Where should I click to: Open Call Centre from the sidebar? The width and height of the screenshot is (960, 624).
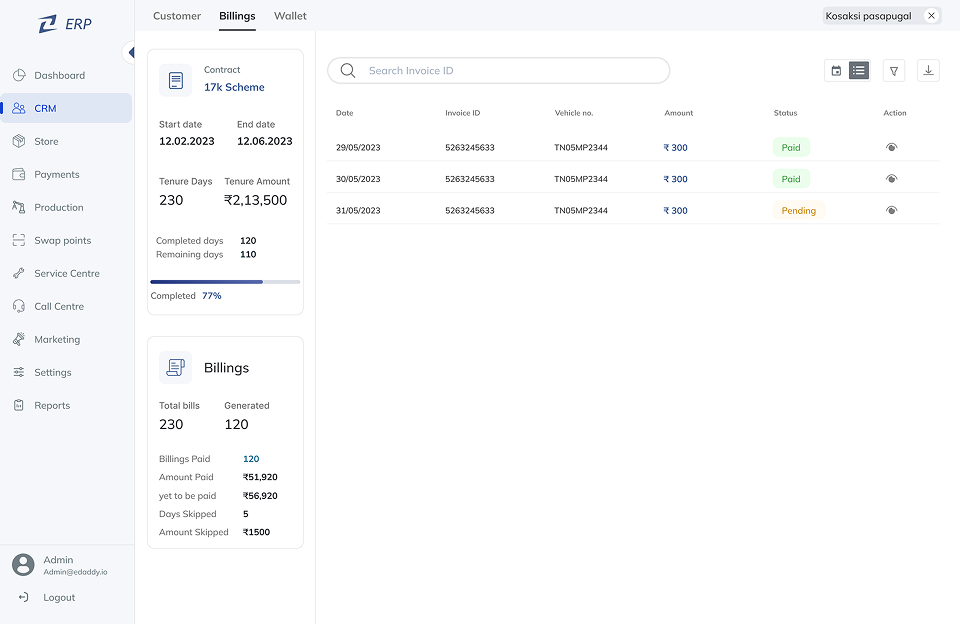[59, 306]
